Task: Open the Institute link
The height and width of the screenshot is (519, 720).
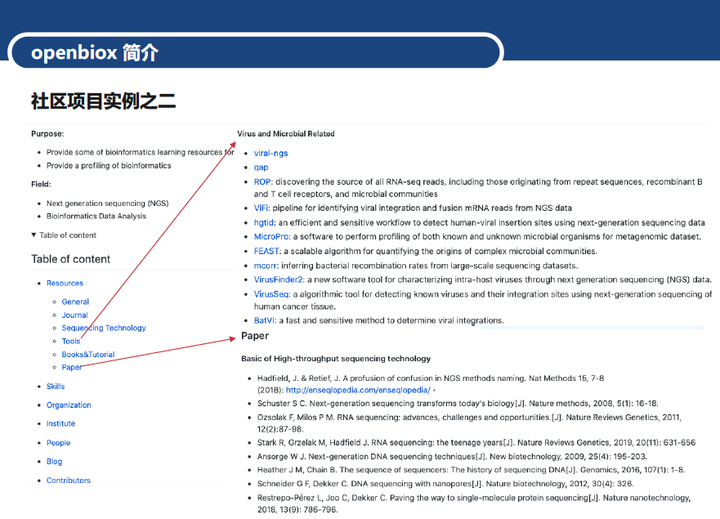Action: (61, 423)
